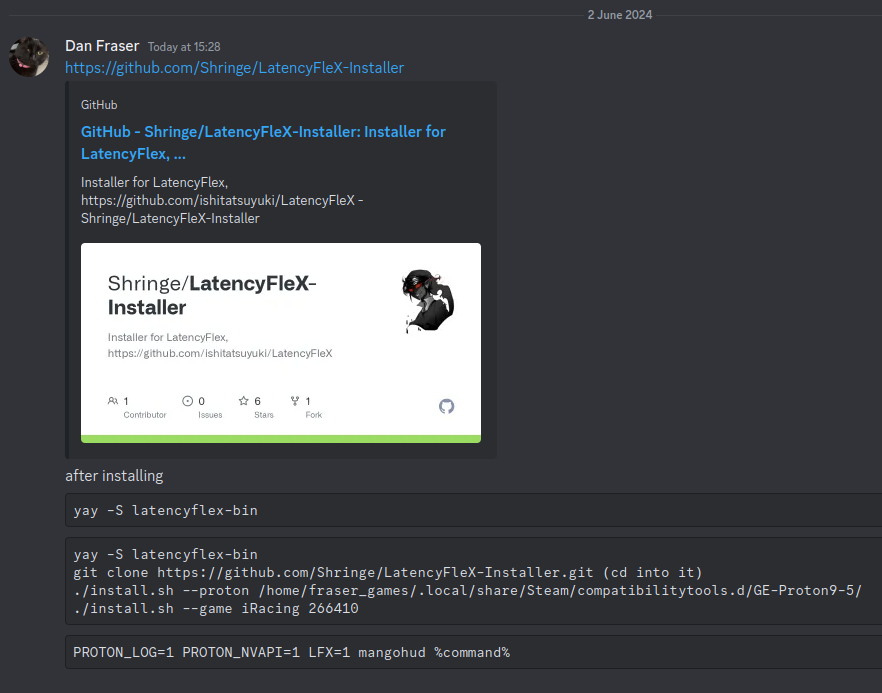The image size is (882, 693).
Task: Click first code block 'yay -S latencyflex-bin'
Action: tap(474, 510)
